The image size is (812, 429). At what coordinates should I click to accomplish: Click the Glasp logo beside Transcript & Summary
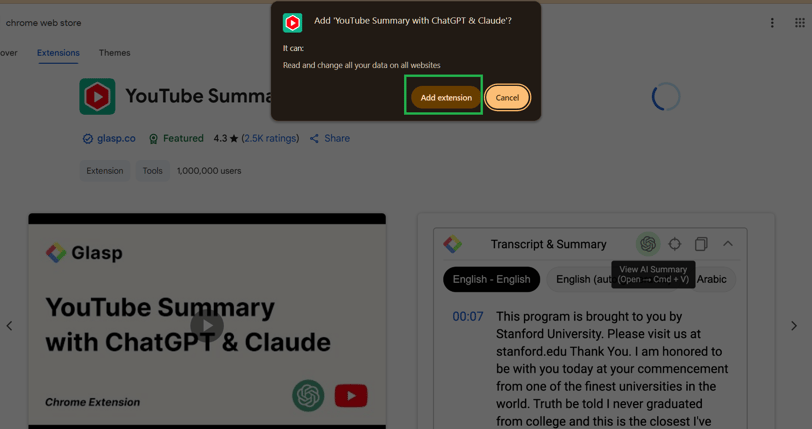pos(453,244)
